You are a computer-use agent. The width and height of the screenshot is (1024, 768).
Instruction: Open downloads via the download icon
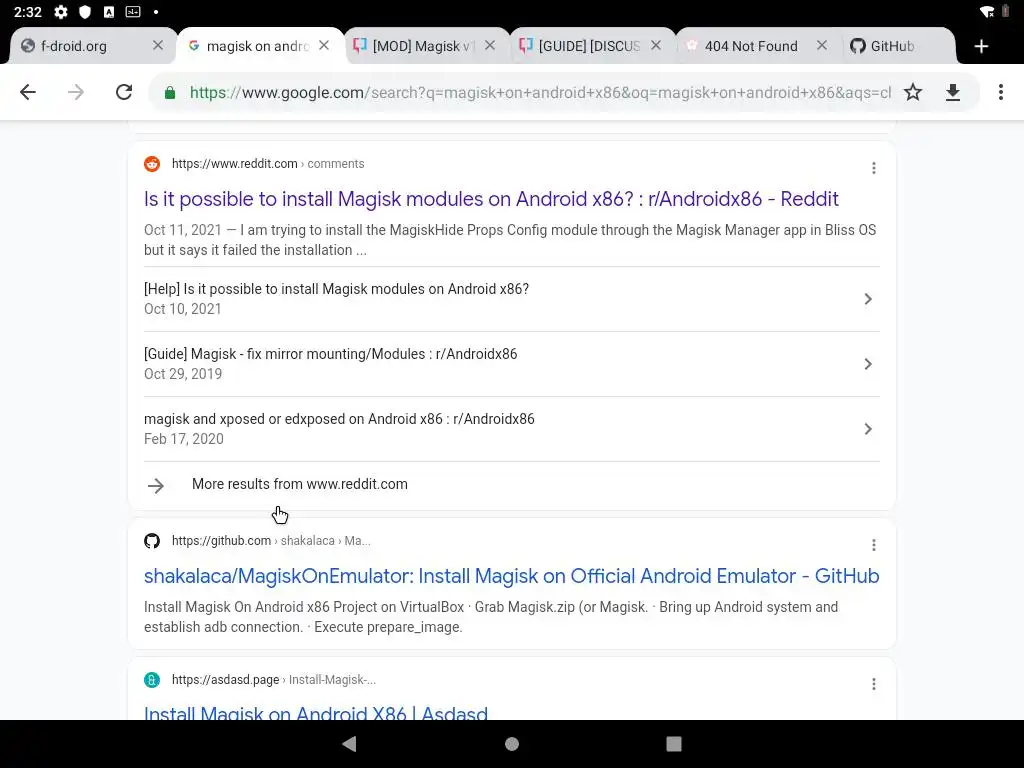pyautogui.click(x=953, y=93)
